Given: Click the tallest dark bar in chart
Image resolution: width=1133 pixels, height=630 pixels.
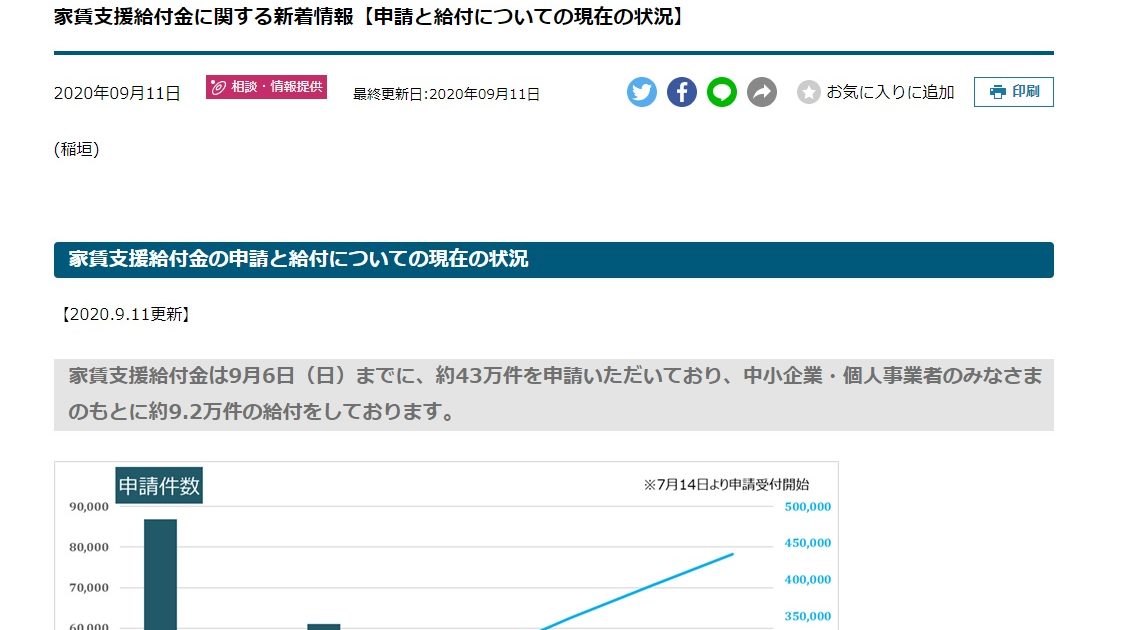Looking at the screenshot, I should [160, 574].
